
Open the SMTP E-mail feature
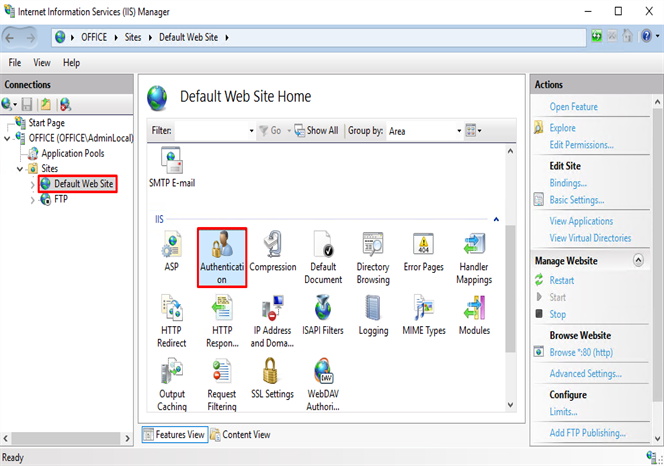click(x=172, y=167)
